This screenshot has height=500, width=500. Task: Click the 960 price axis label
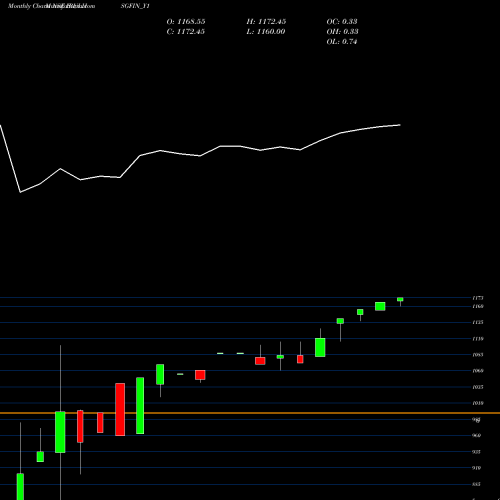[477, 435]
